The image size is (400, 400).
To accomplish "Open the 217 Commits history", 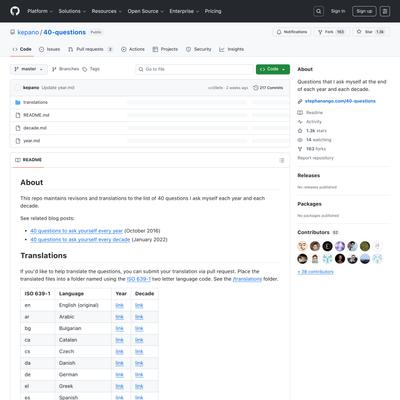I will click(268, 88).
